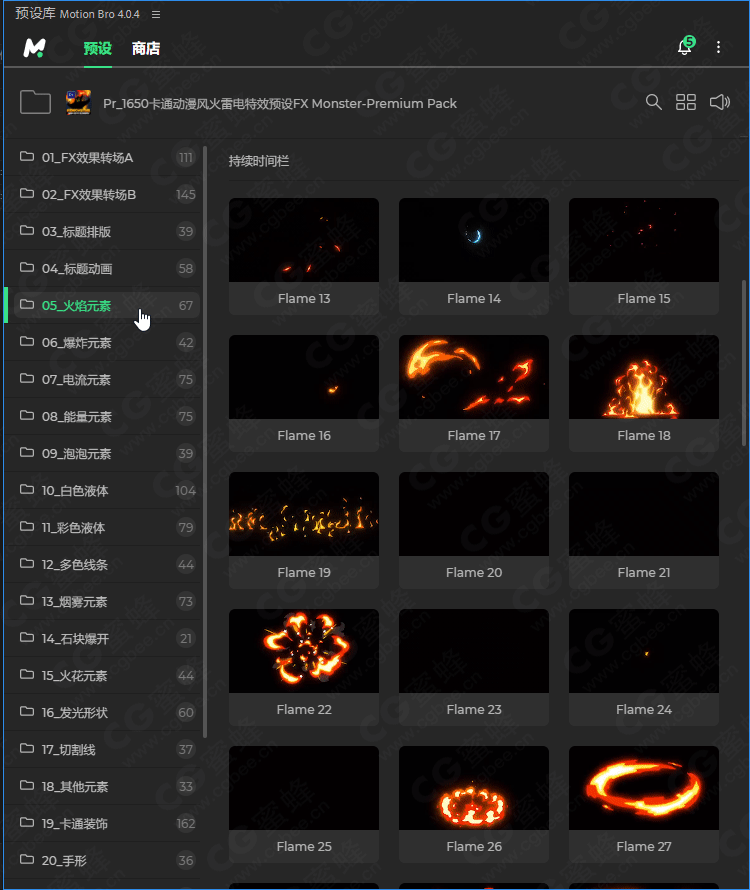Open the search magnifier
Viewport: 750px width, 890px height.
click(x=653, y=102)
